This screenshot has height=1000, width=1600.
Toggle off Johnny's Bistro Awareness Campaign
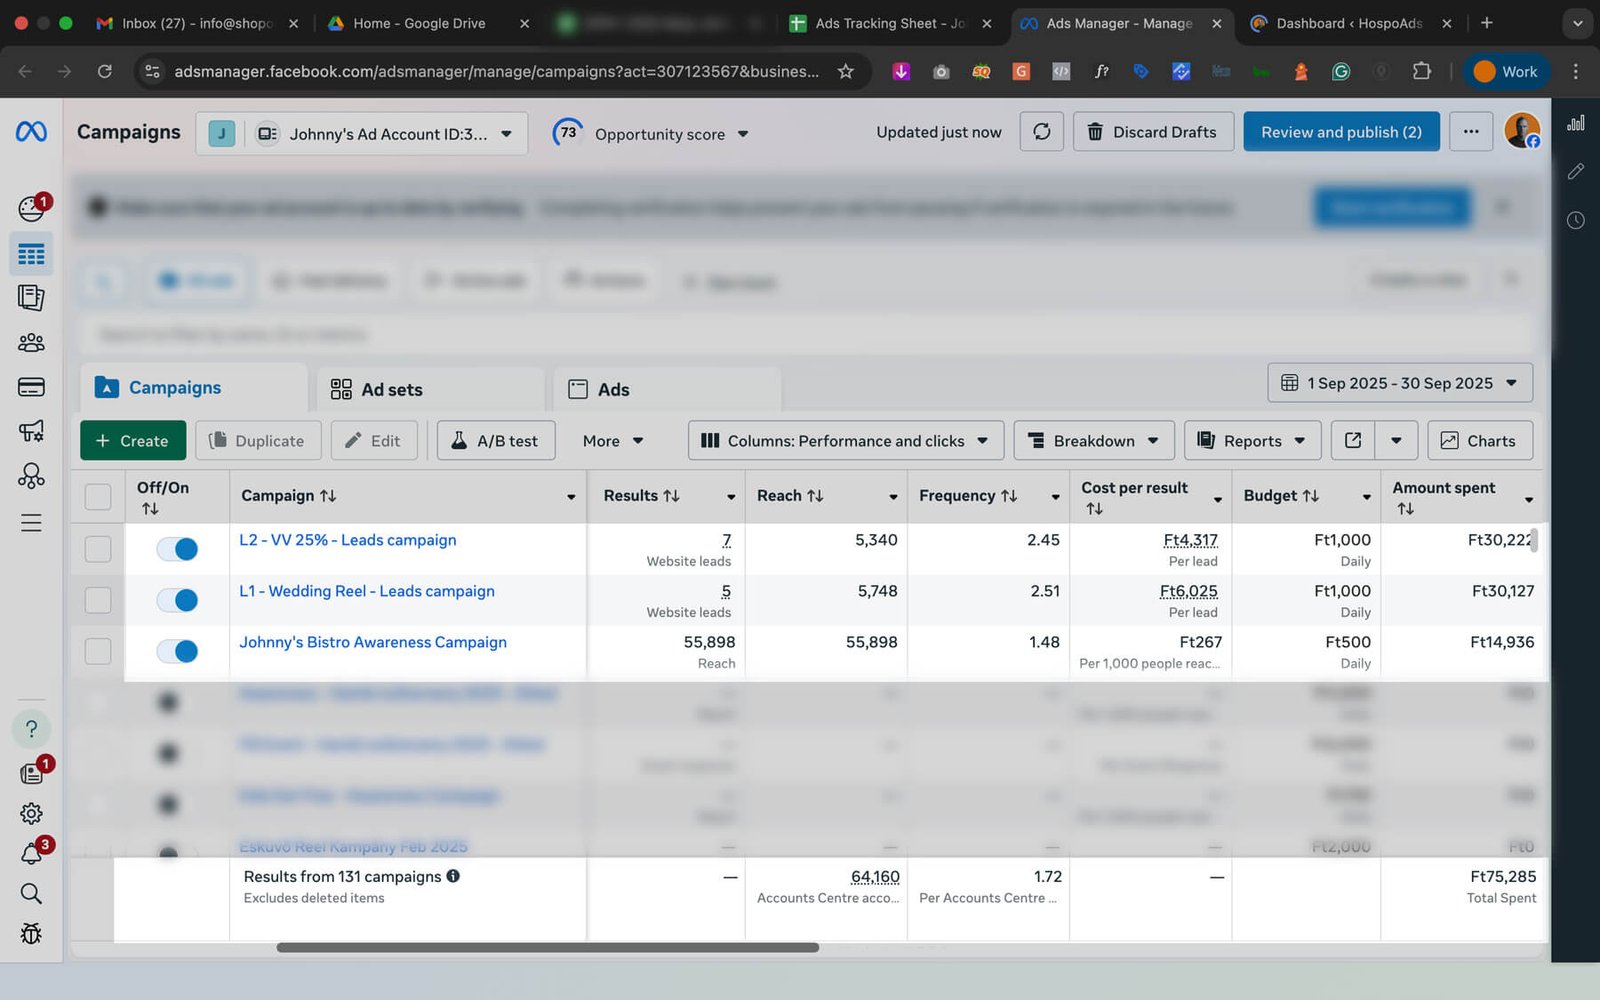pyautogui.click(x=178, y=651)
